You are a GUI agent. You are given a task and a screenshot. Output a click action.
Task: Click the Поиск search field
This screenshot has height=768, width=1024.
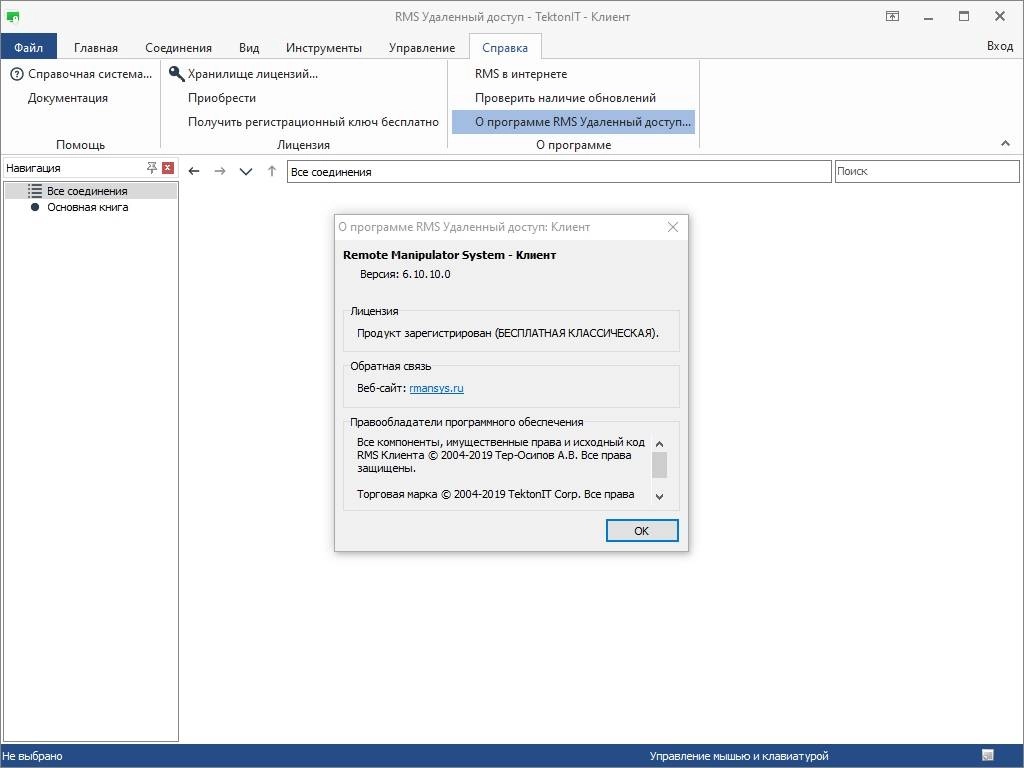[927, 171]
